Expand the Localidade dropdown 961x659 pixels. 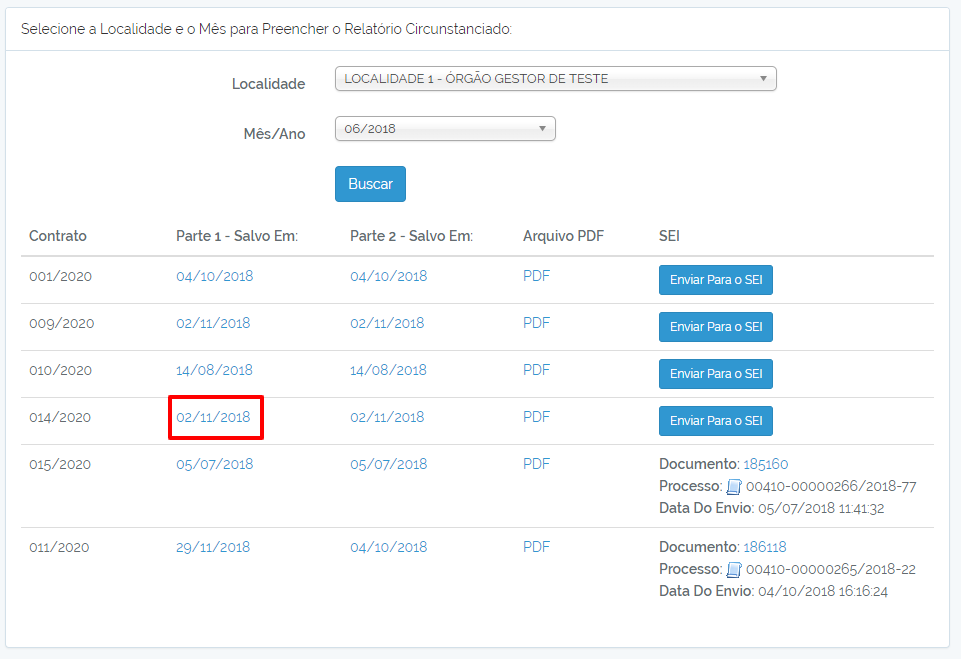[555, 78]
